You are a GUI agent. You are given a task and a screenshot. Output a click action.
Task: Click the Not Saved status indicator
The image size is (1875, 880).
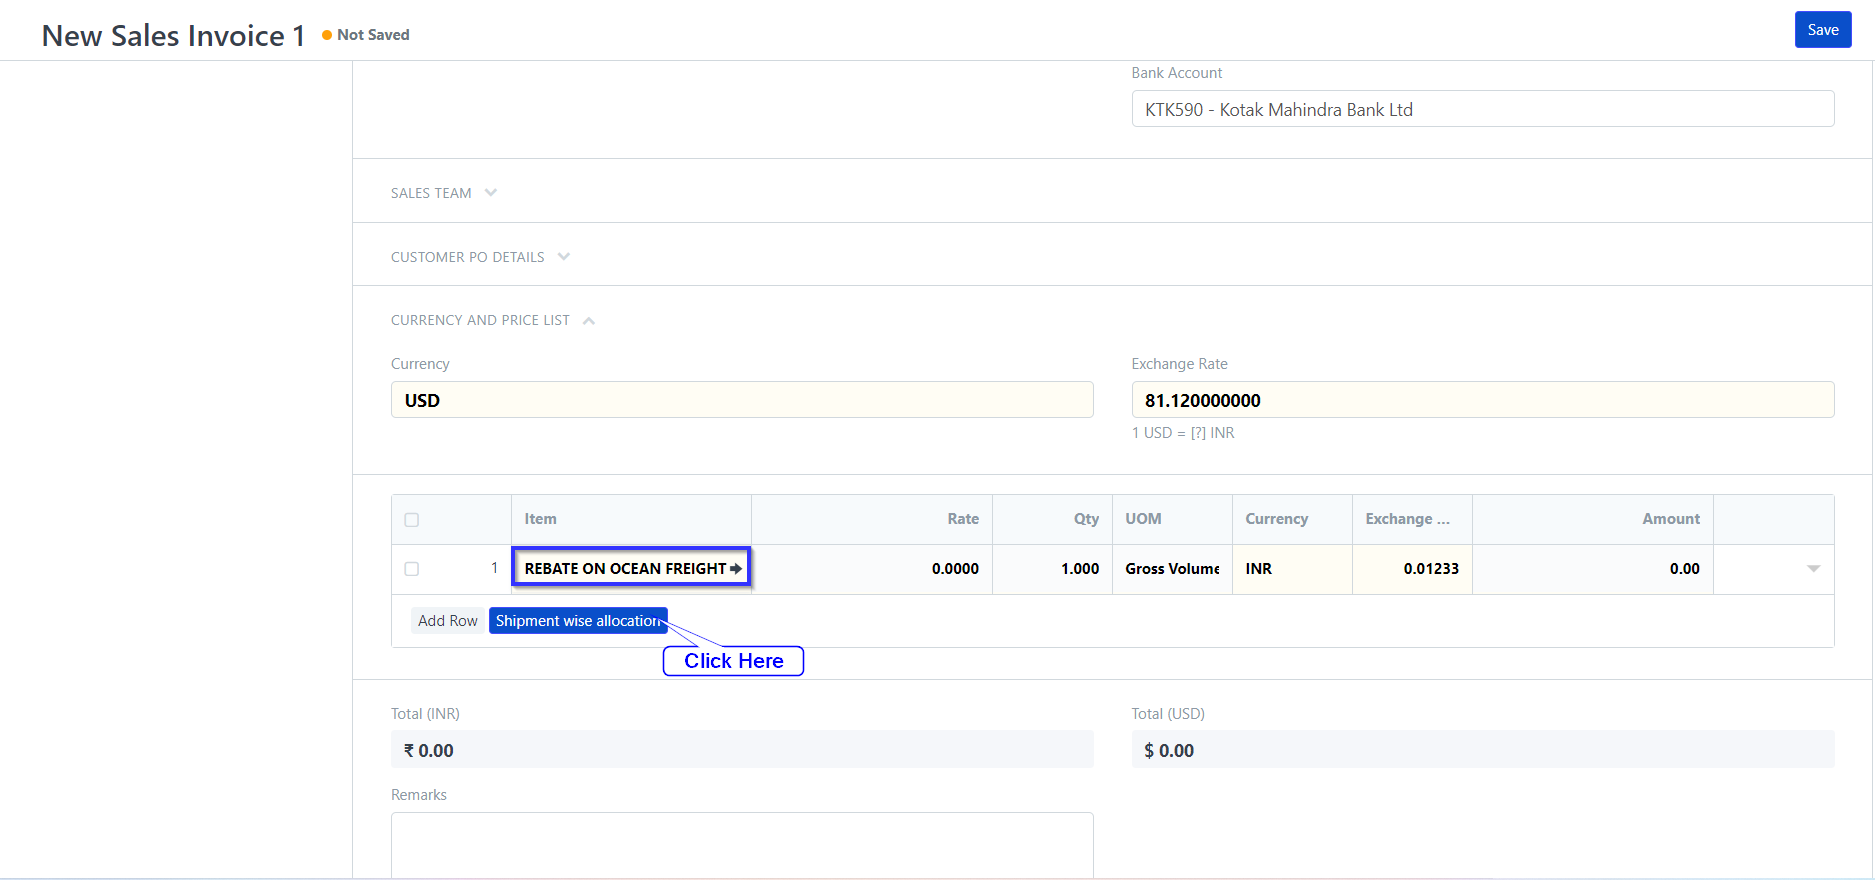pos(366,35)
